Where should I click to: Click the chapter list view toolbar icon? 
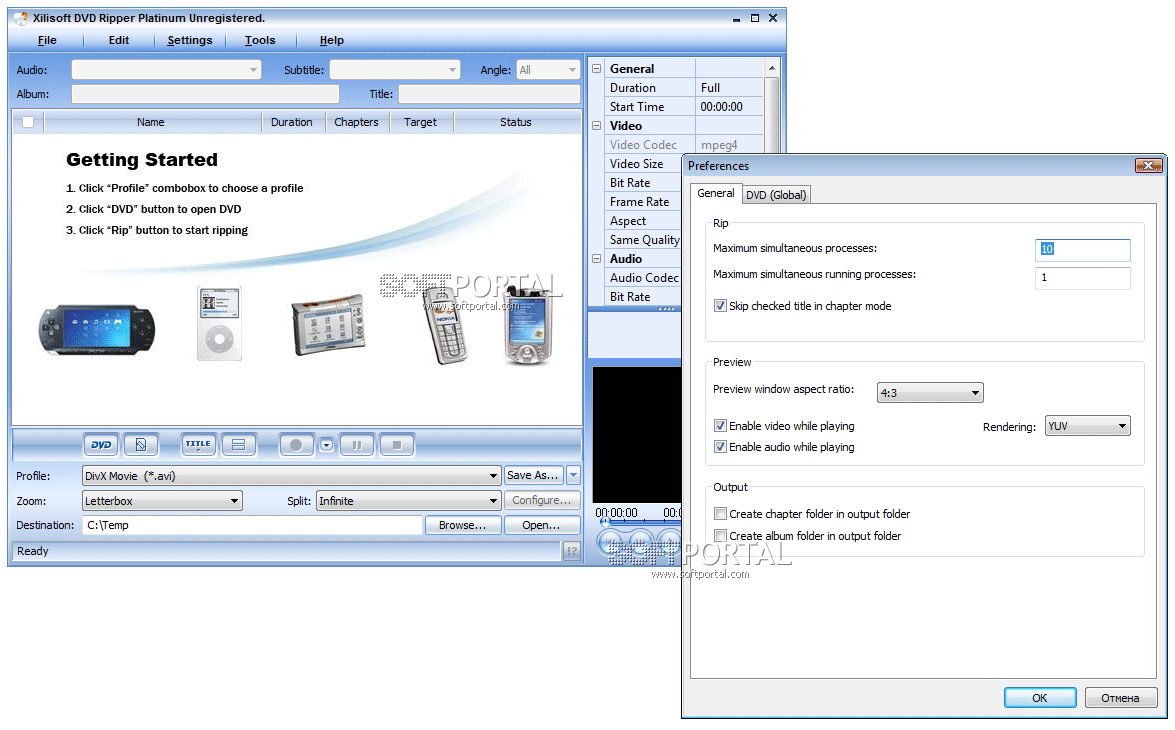coord(238,445)
